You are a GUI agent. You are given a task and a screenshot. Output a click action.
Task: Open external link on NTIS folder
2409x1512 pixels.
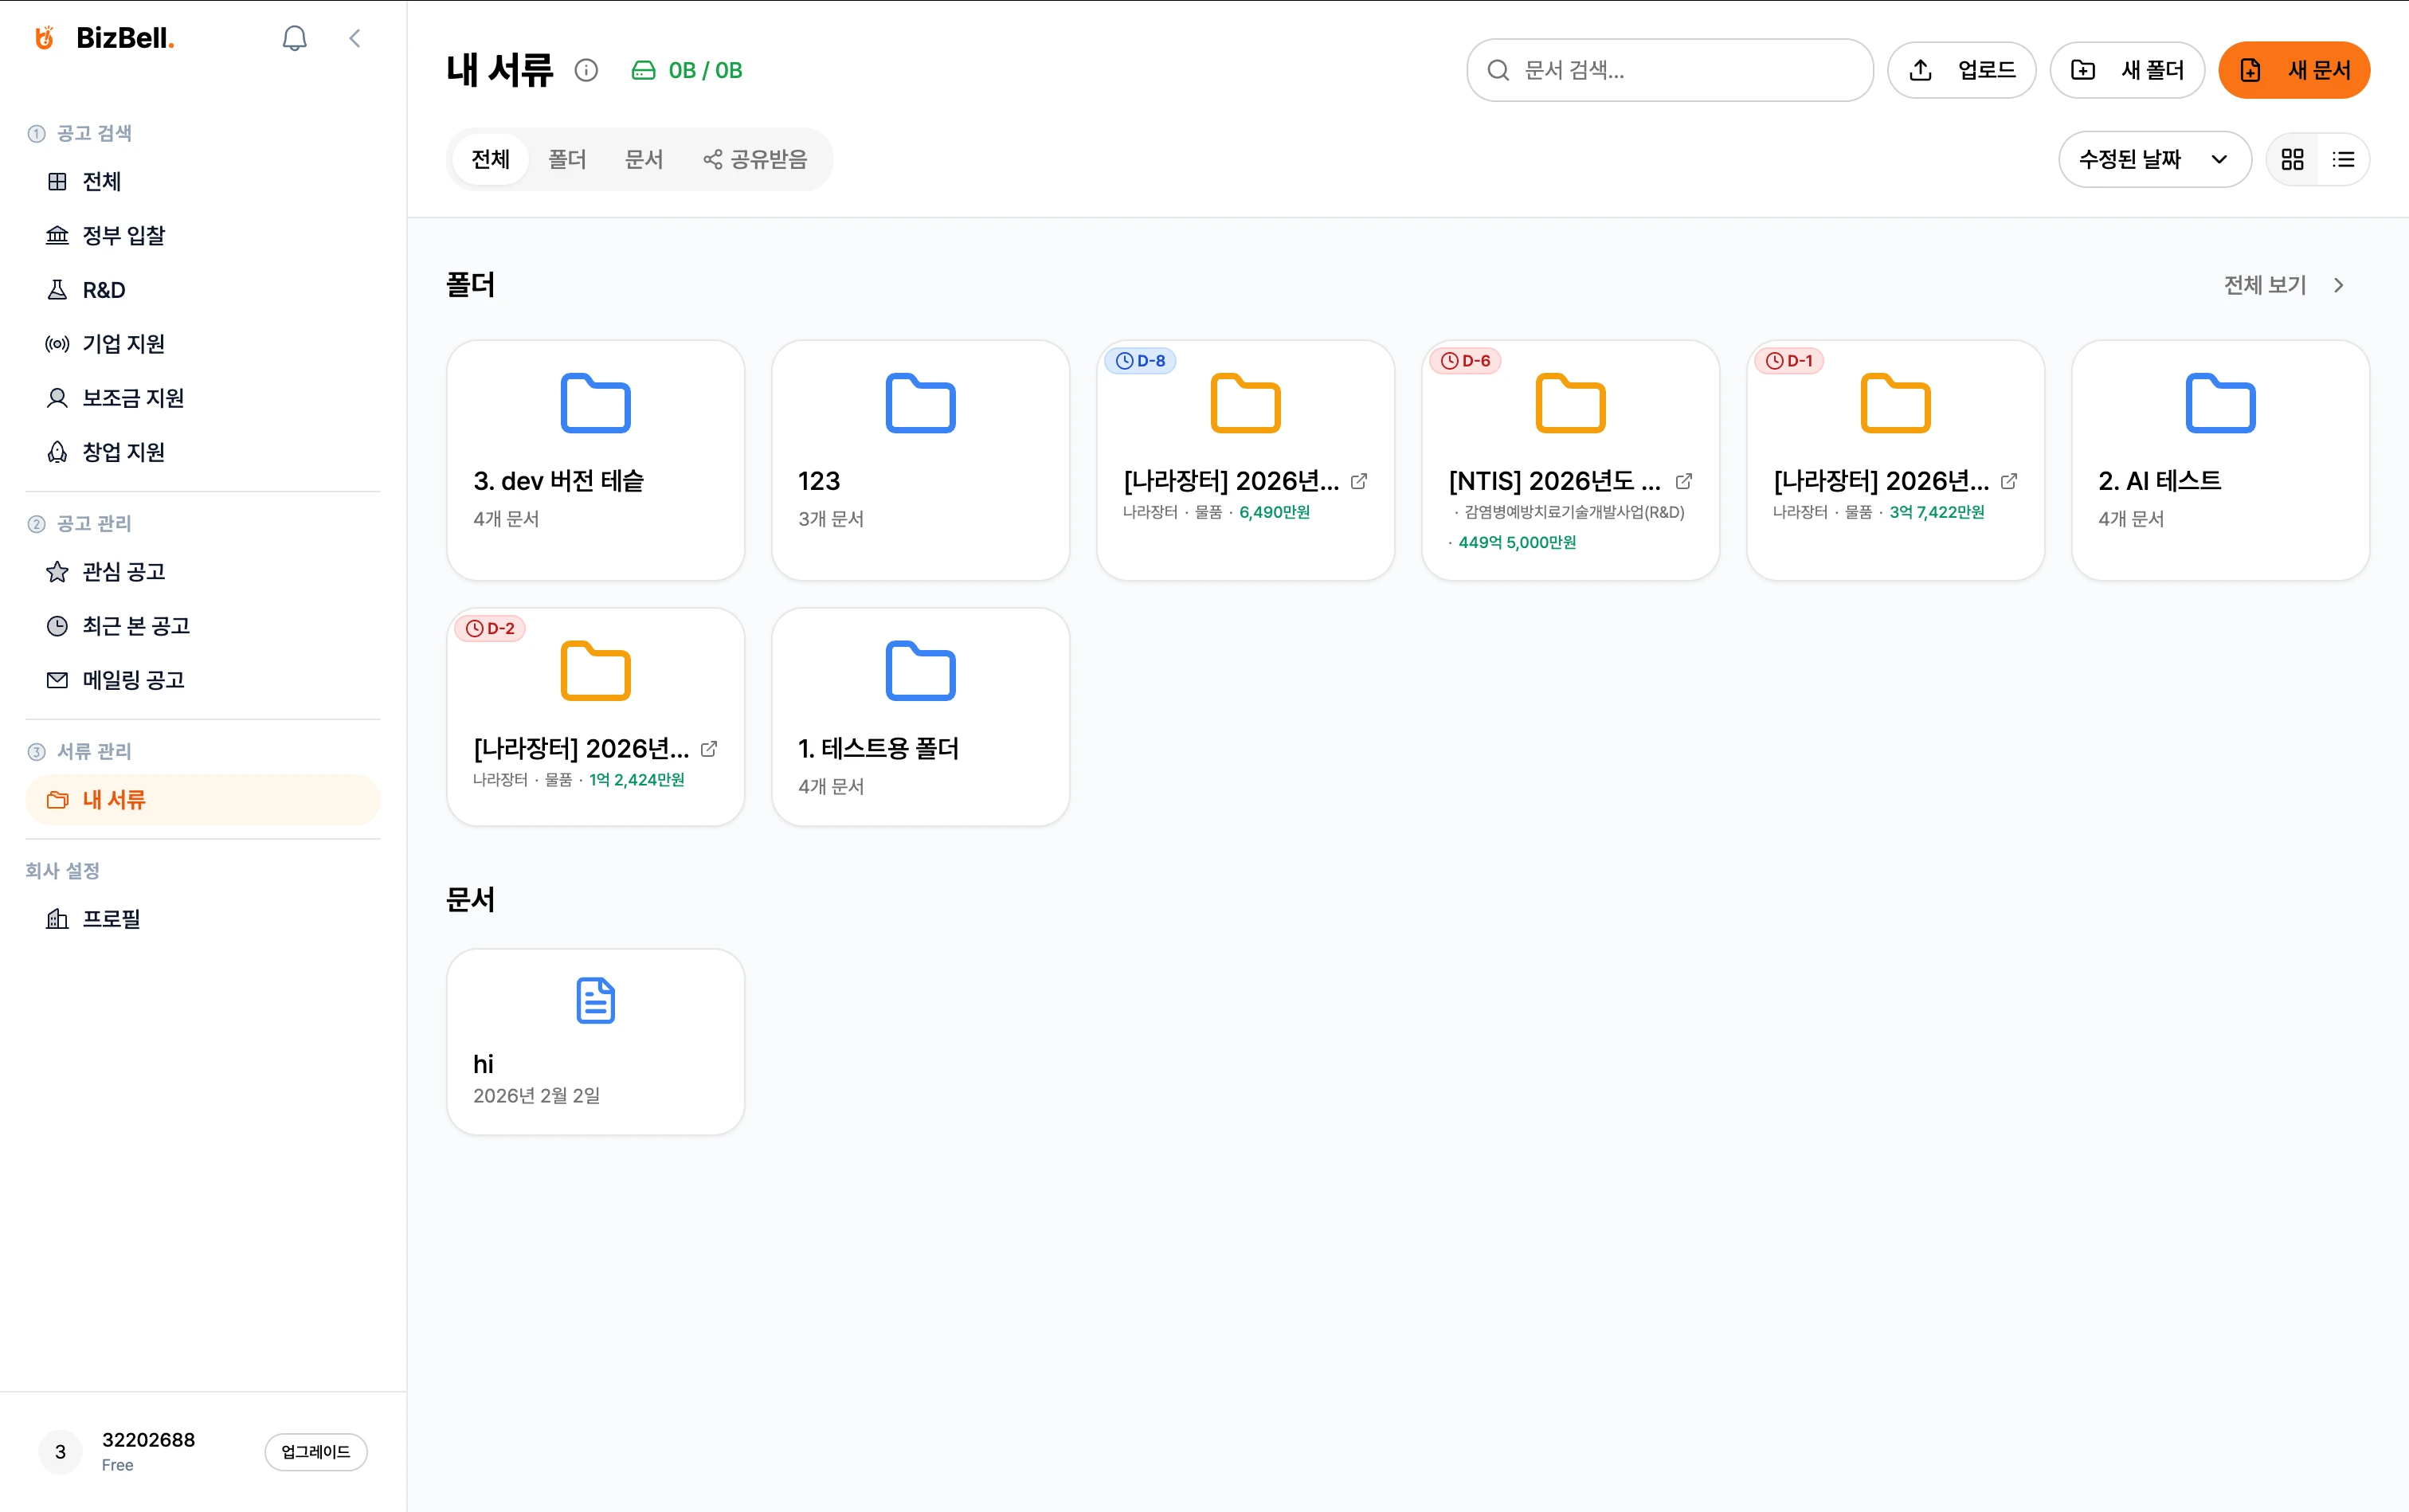[x=1683, y=482]
